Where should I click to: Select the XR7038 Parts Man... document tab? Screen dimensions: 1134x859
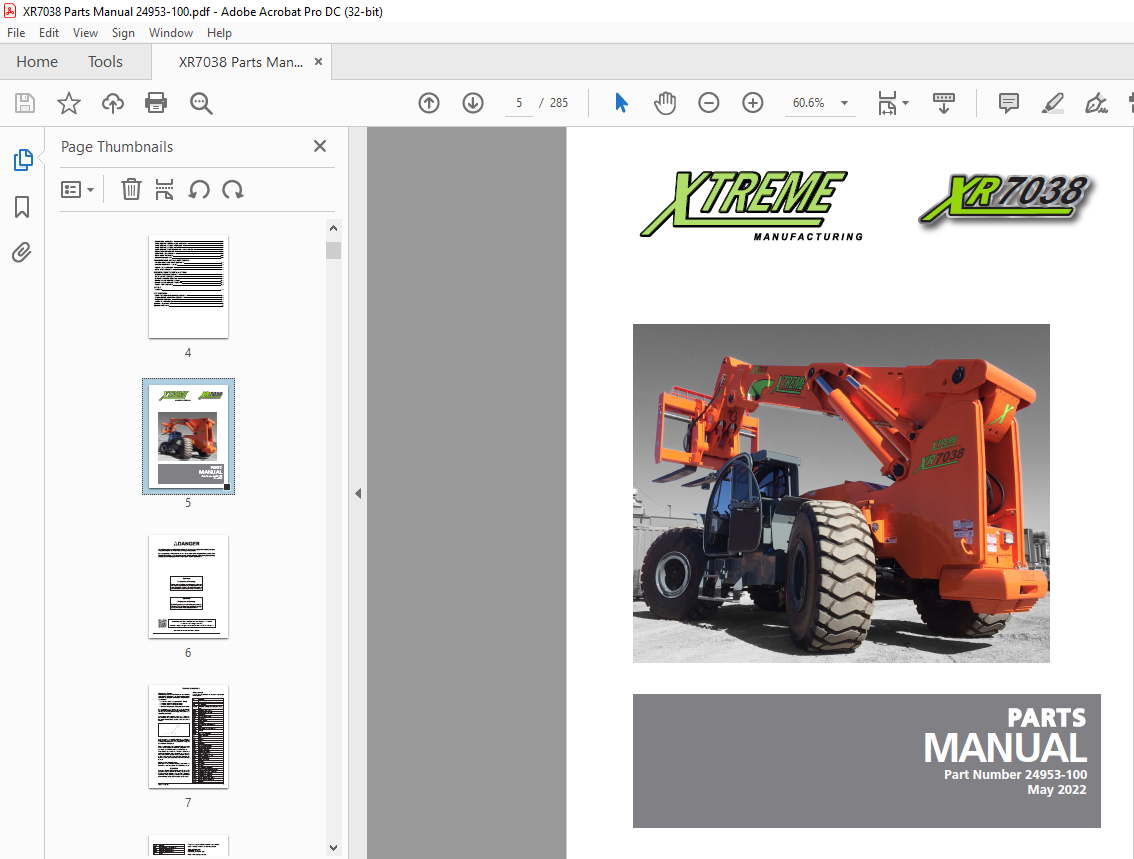tap(241, 61)
